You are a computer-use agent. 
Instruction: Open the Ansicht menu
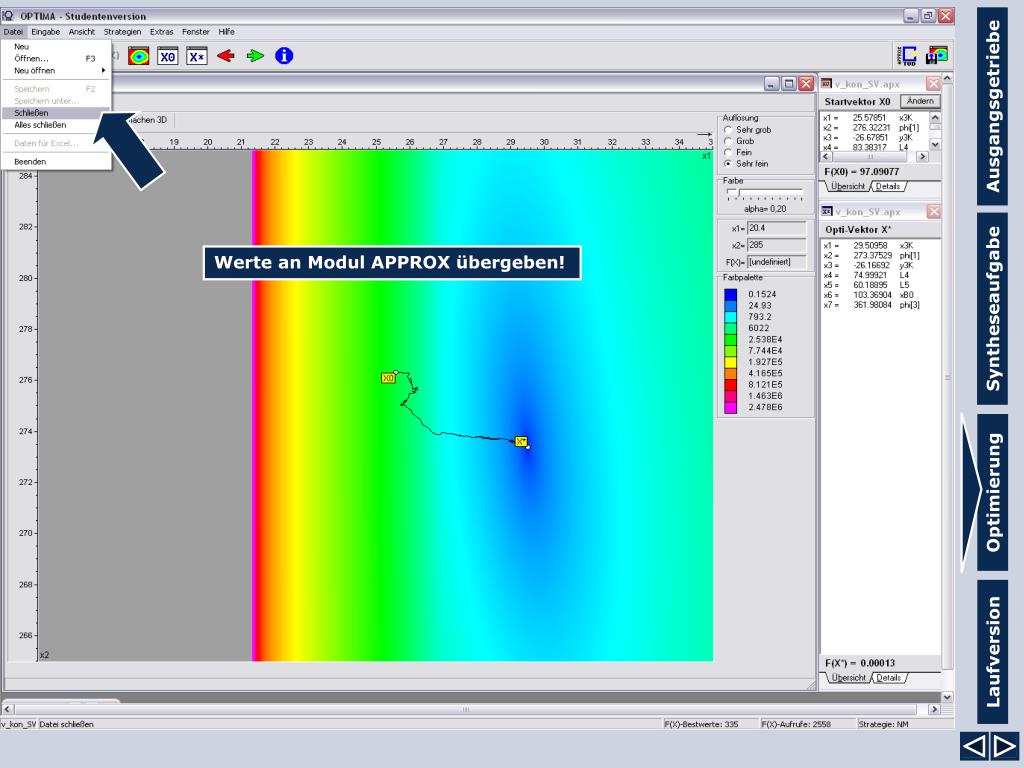[x=82, y=31]
